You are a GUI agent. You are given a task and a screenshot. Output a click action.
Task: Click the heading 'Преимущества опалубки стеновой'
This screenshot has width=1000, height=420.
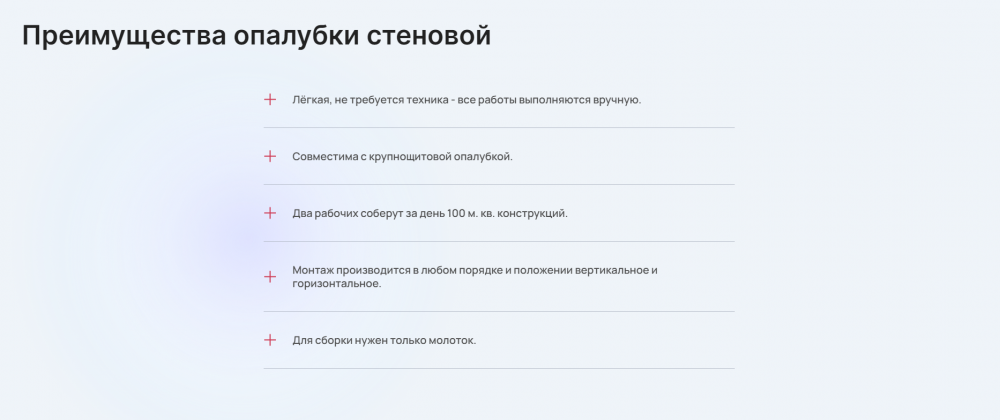pyautogui.click(x=256, y=36)
